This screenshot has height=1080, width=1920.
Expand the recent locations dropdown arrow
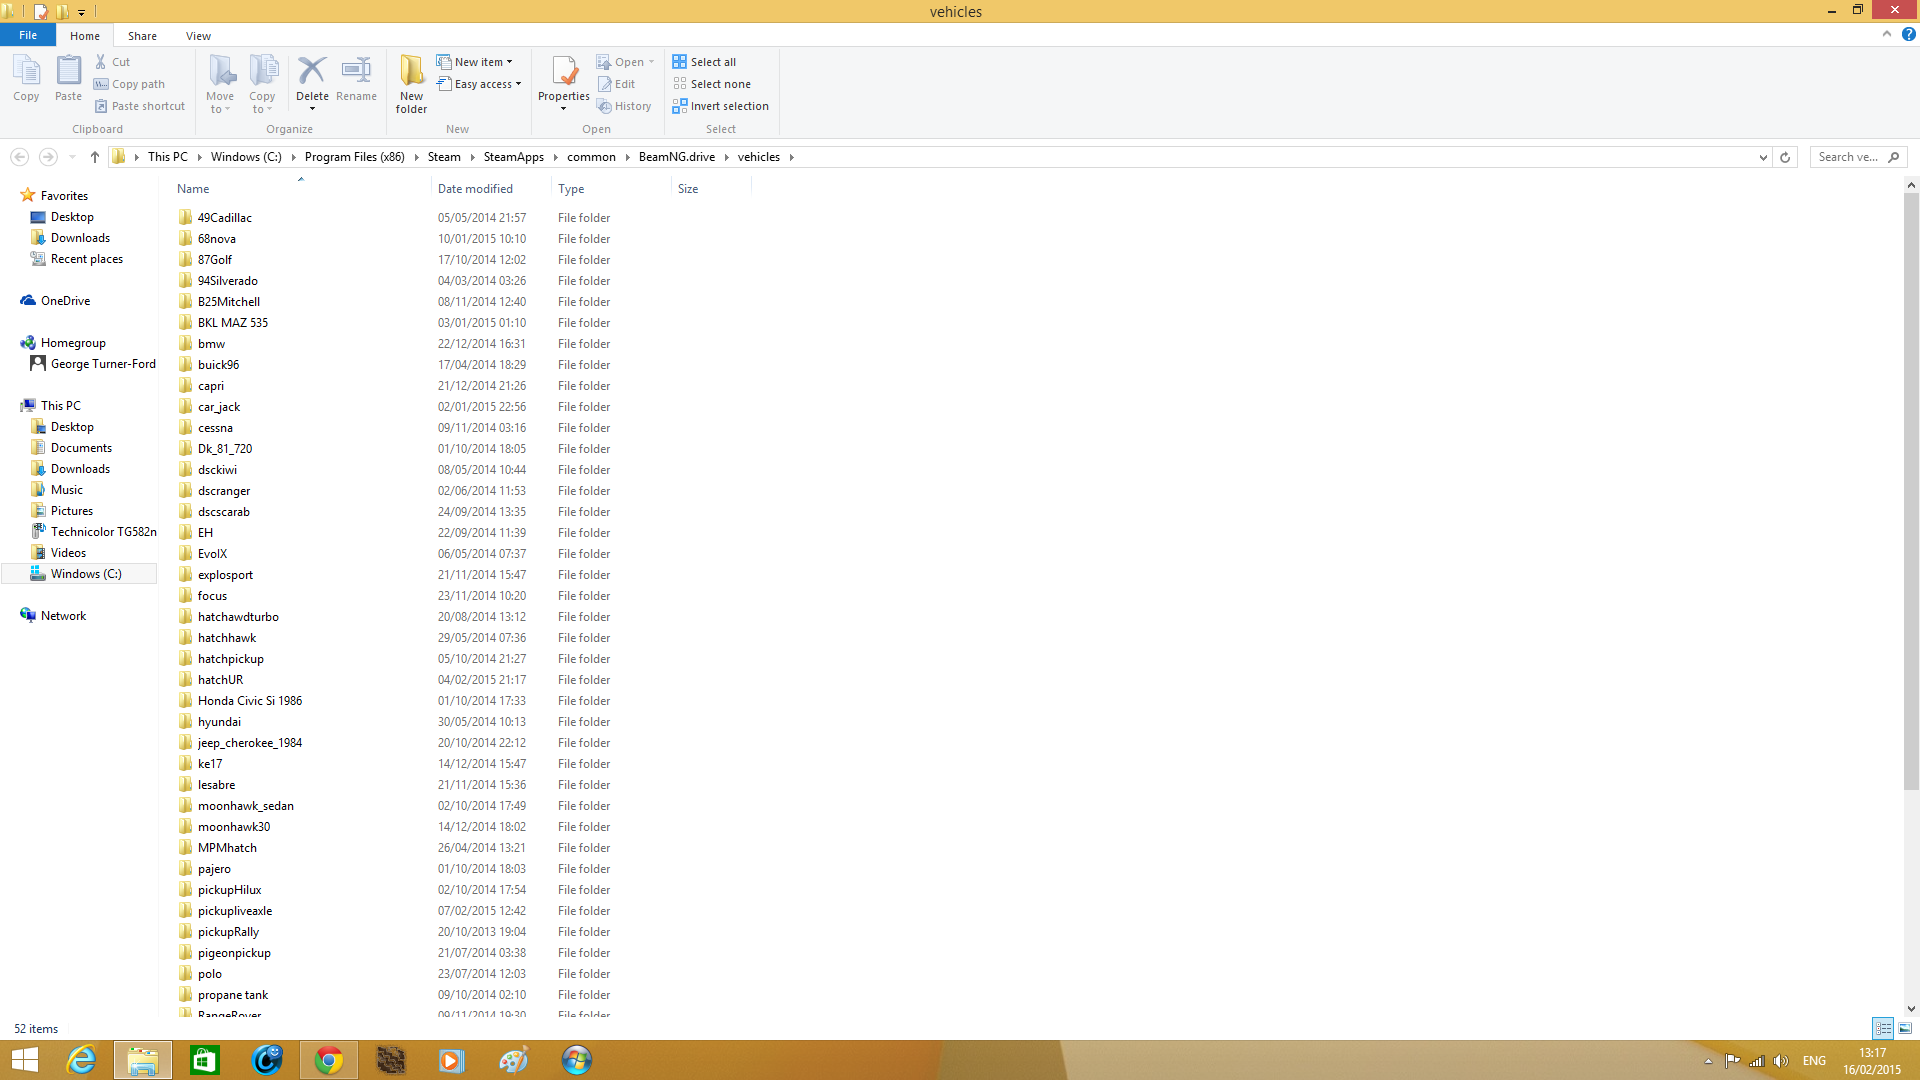(x=72, y=157)
